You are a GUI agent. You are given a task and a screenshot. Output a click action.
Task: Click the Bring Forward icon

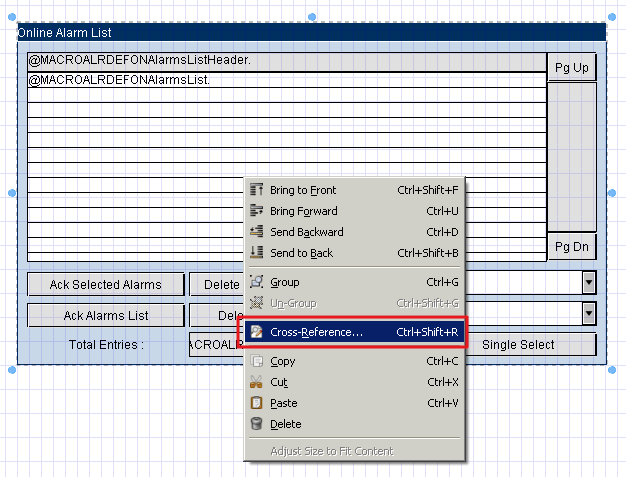coord(256,210)
